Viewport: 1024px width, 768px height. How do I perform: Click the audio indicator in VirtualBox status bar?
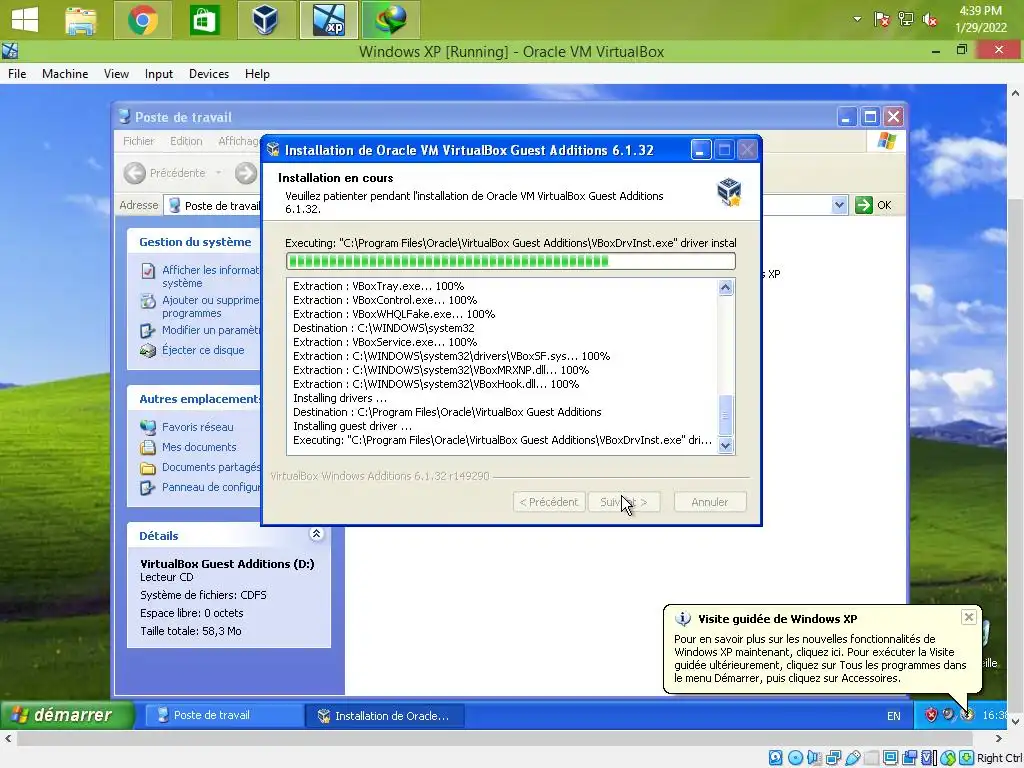(x=814, y=758)
